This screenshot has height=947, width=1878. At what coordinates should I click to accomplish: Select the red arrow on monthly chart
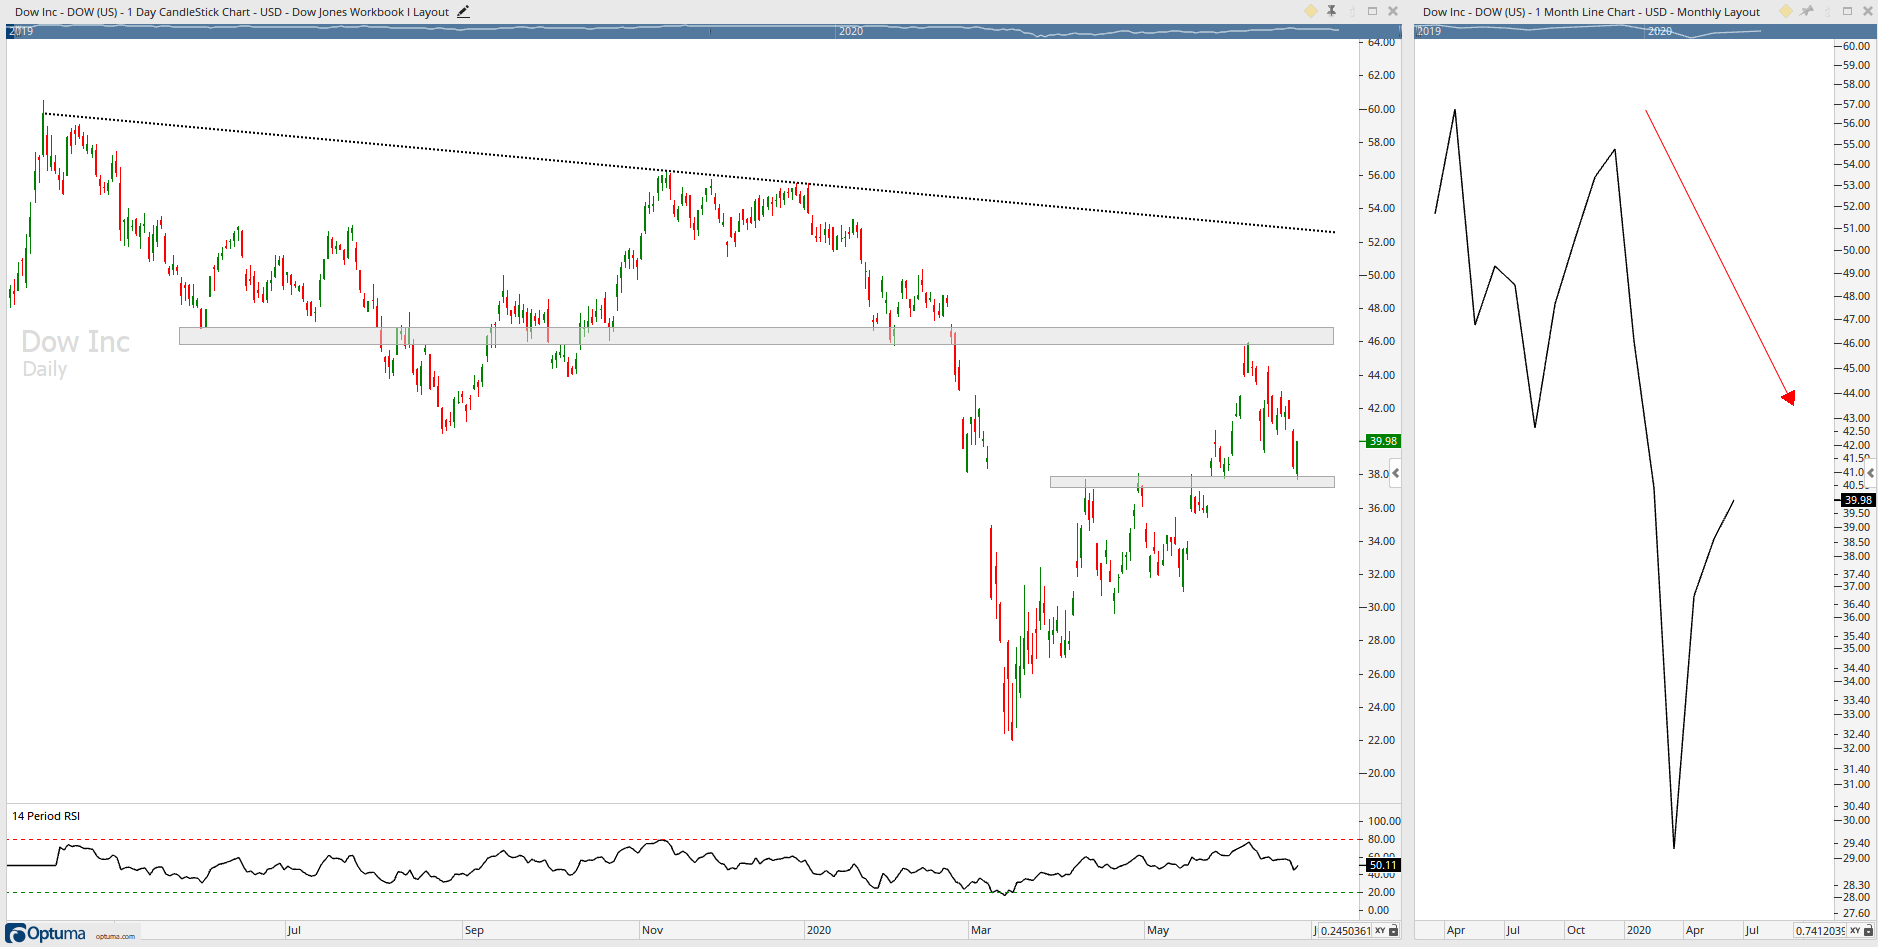click(x=1720, y=258)
